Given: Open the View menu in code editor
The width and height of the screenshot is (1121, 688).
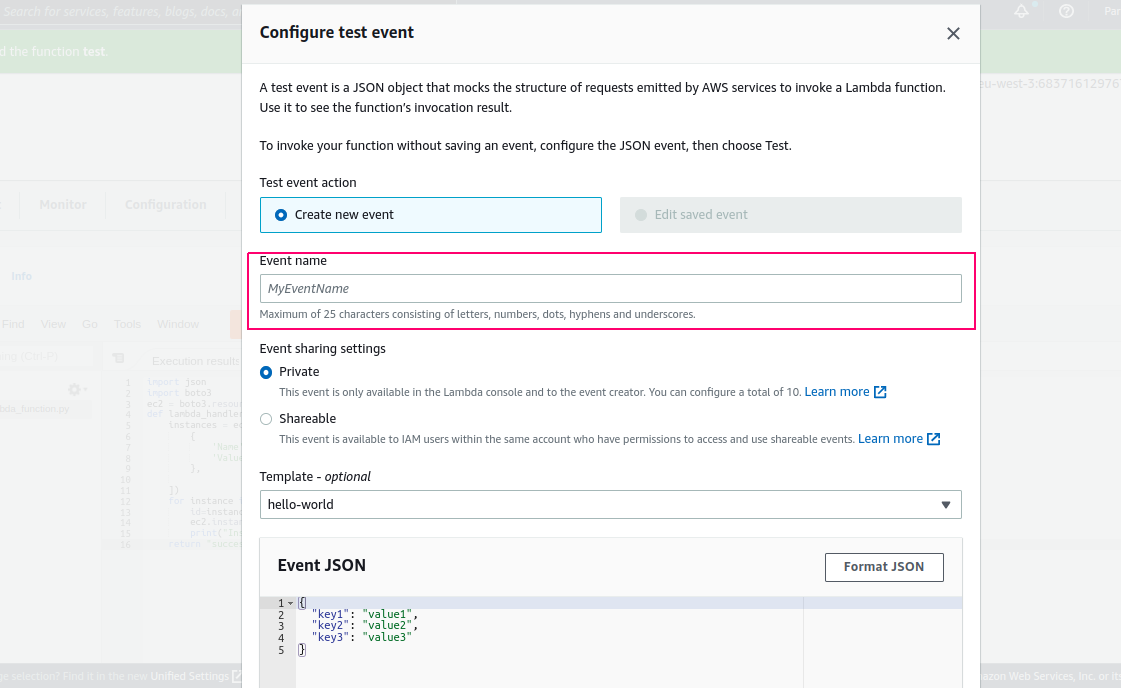Looking at the screenshot, I should tap(53, 324).
